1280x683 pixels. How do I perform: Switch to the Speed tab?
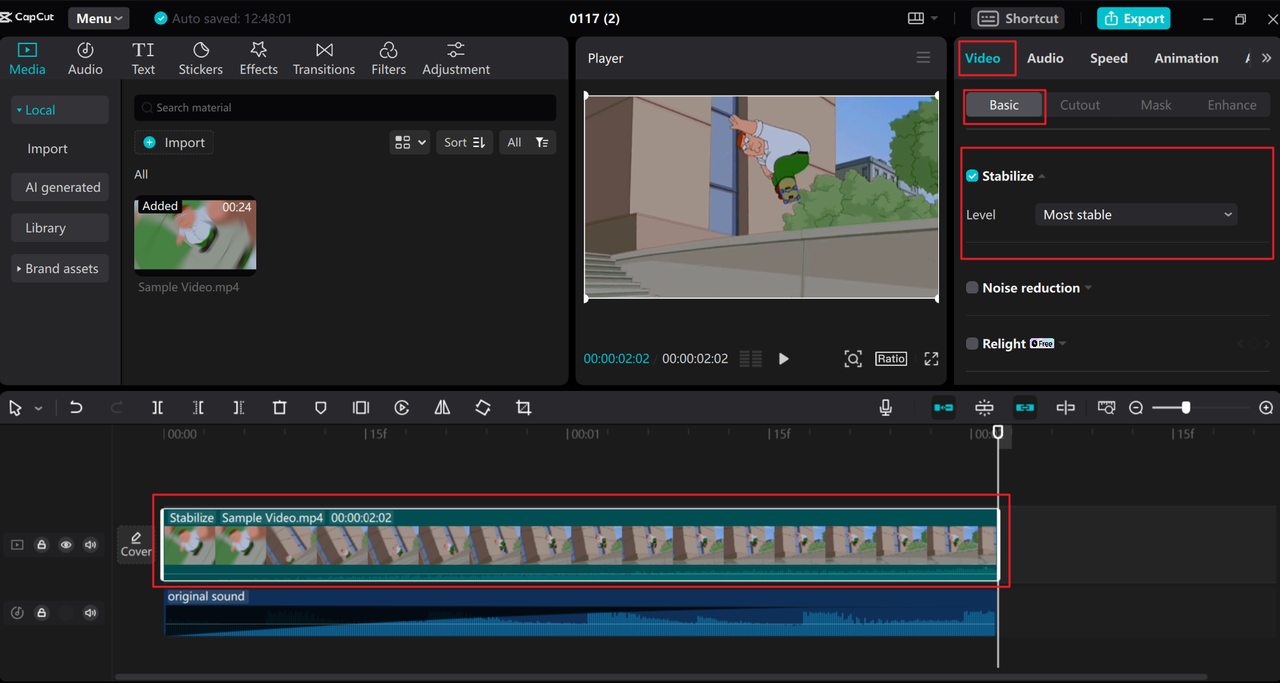click(1108, 58)
